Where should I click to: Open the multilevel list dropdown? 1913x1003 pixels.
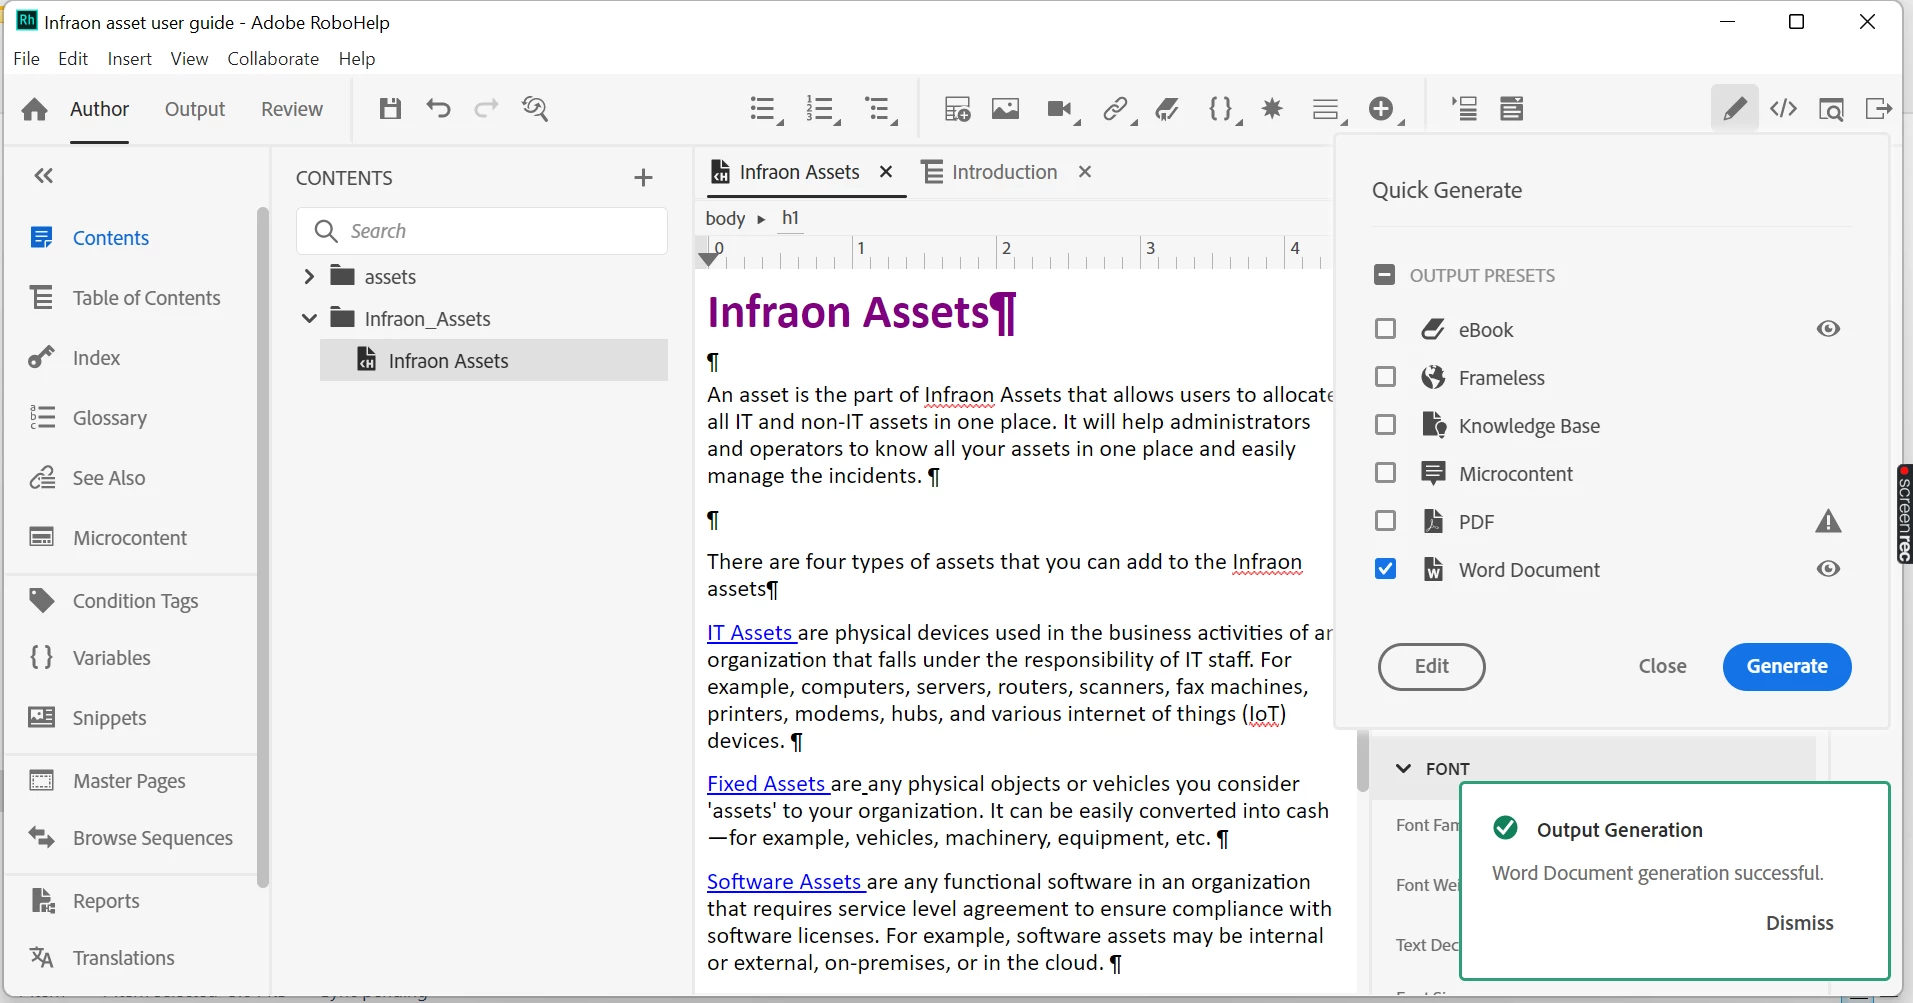pos(881,109)
